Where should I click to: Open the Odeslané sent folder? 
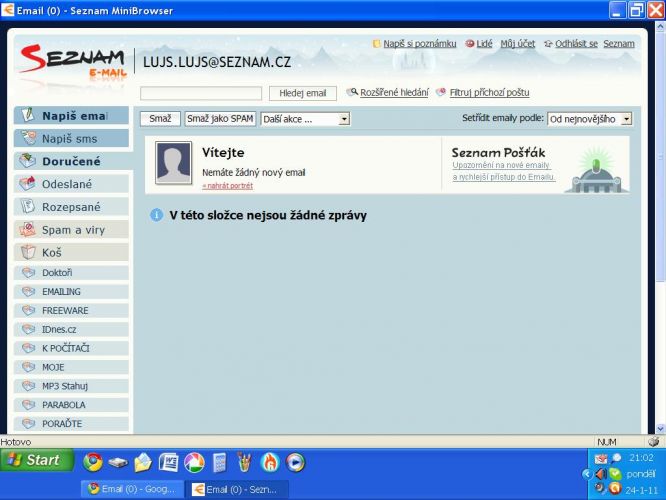click(71, 184)
